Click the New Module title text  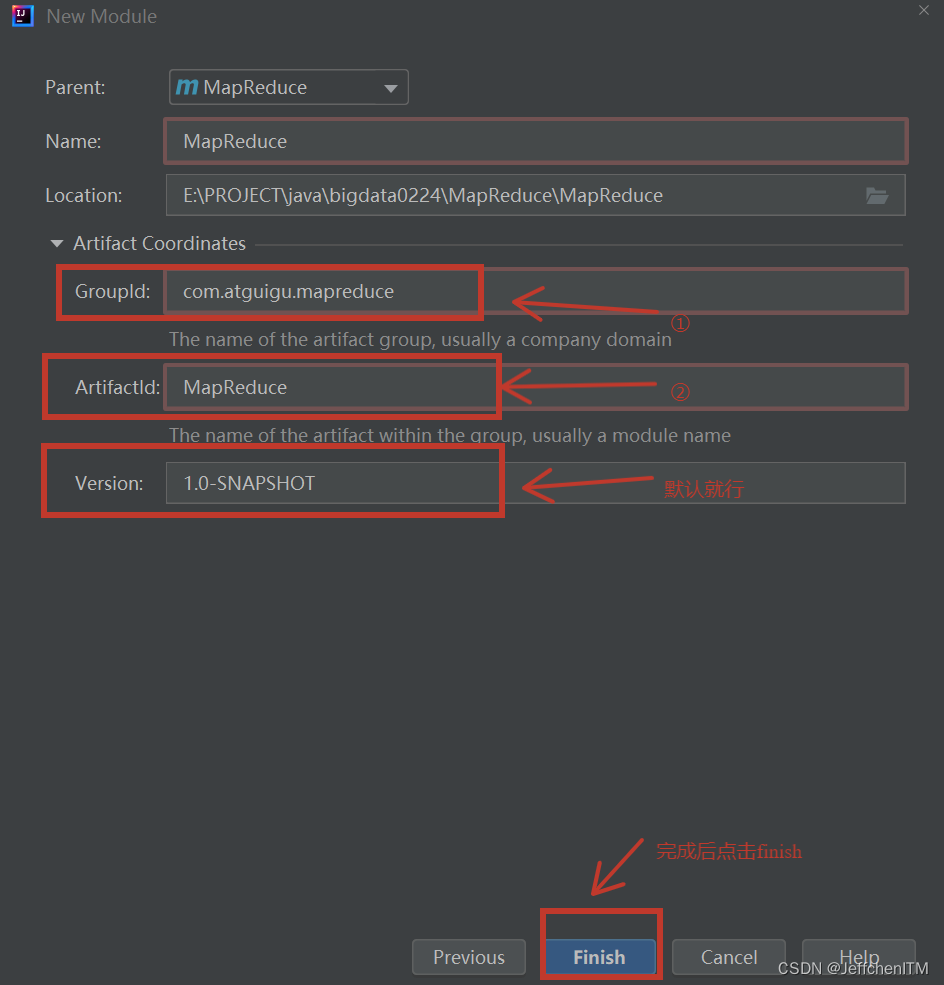pyautogui.click(x=102, y=17)
